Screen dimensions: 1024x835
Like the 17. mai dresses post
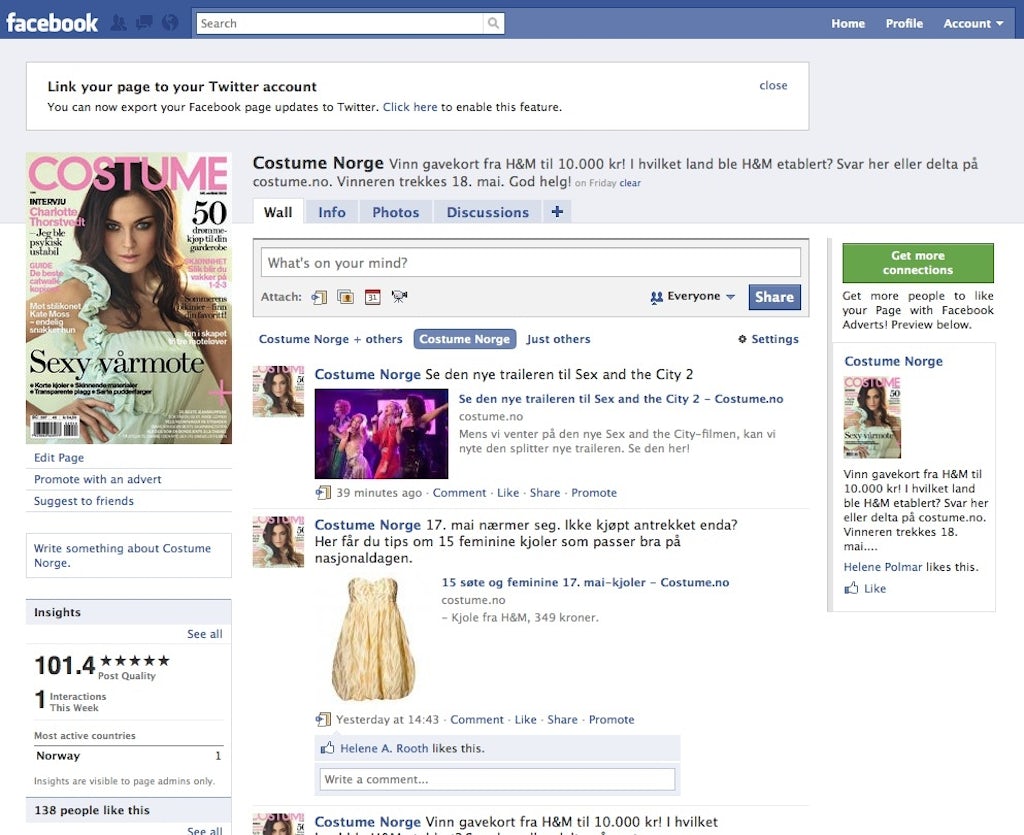click(x=526, y=719)
